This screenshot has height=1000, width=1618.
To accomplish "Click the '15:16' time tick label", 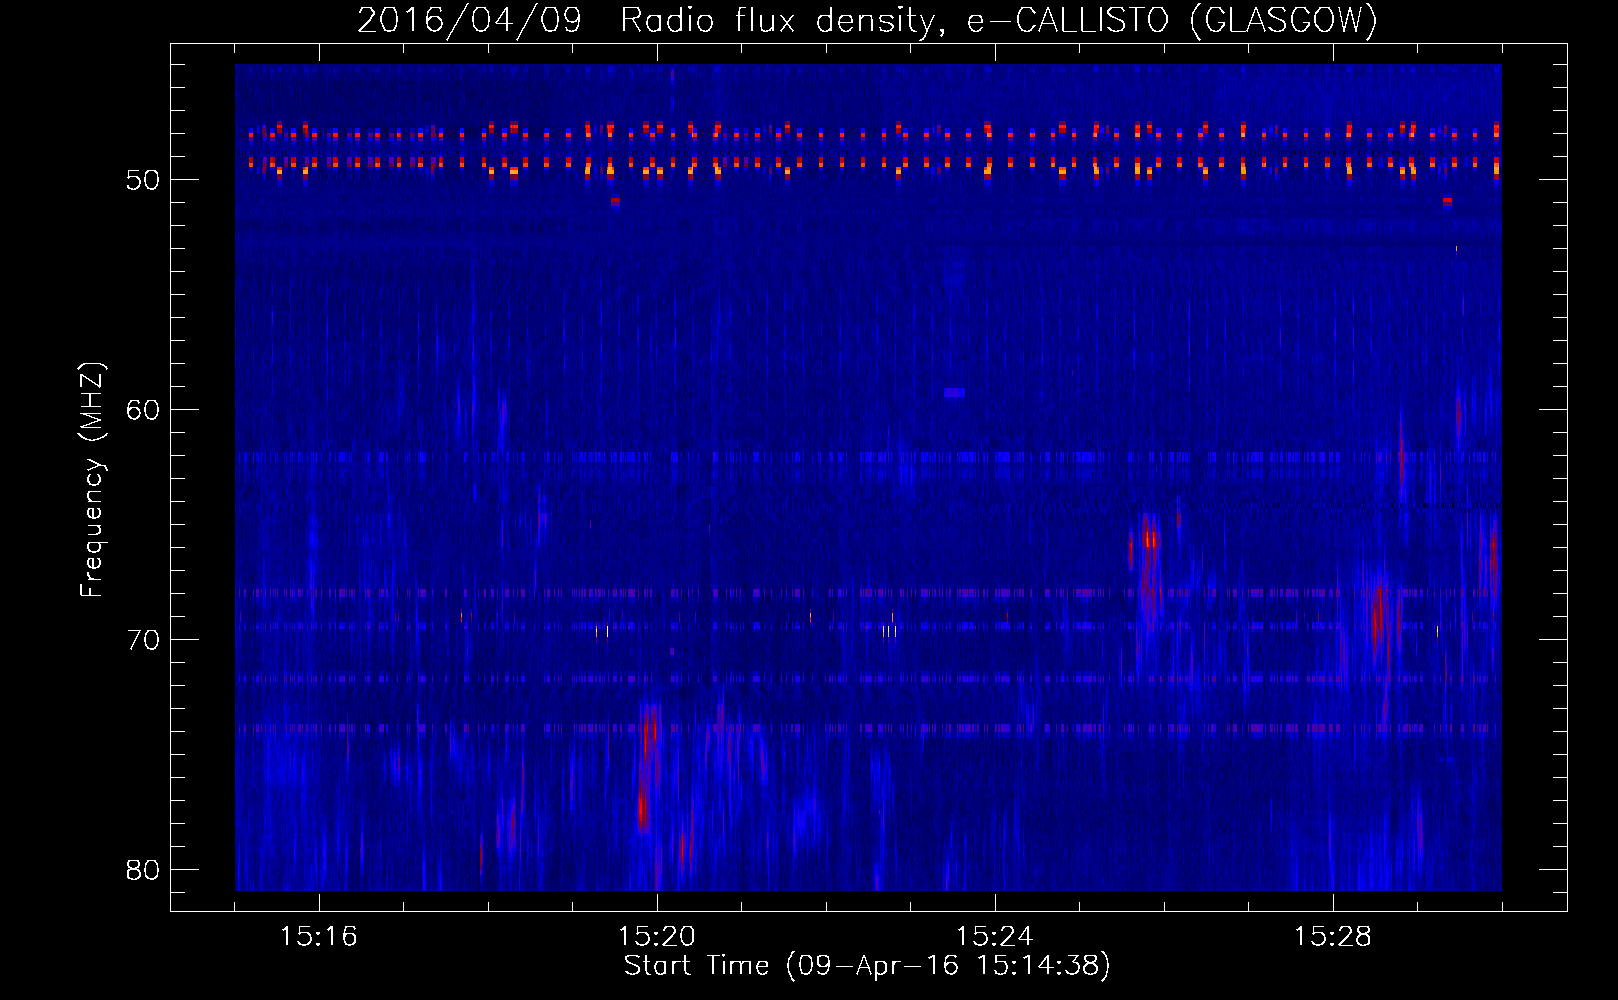I will pyautogui.click(x=318, y=937).
